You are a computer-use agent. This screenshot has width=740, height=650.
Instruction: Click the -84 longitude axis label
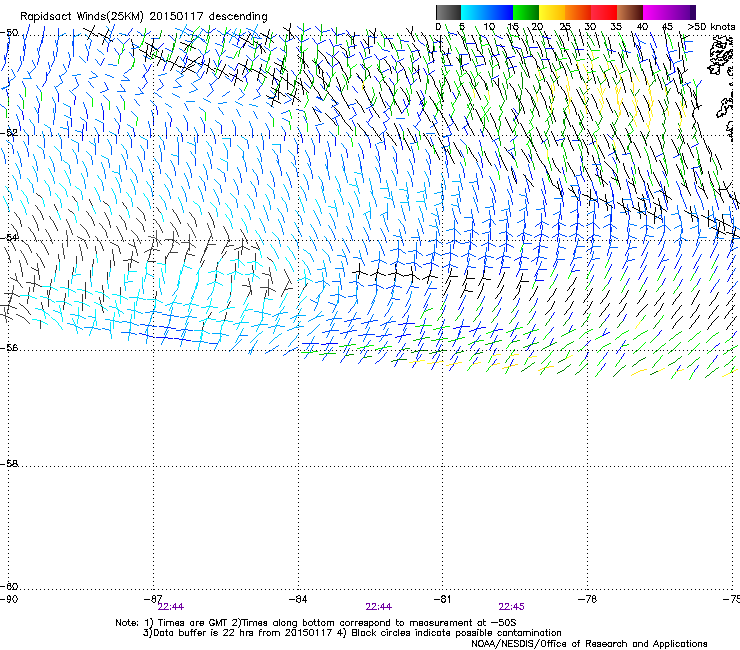298,599
